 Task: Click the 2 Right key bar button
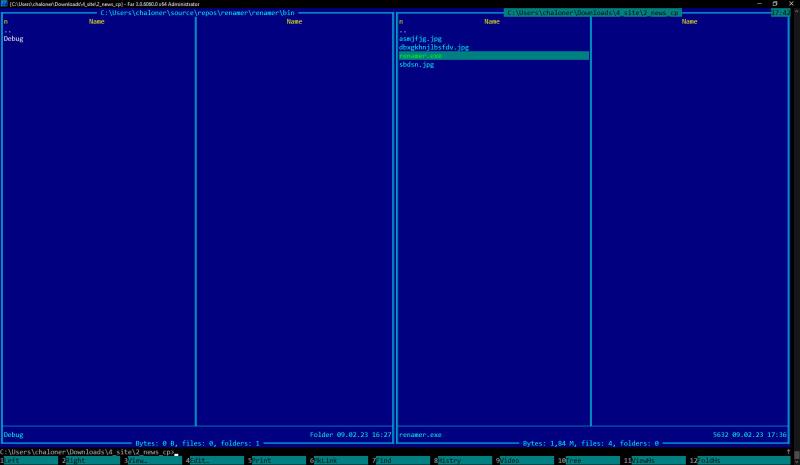[x=91, y=460]
